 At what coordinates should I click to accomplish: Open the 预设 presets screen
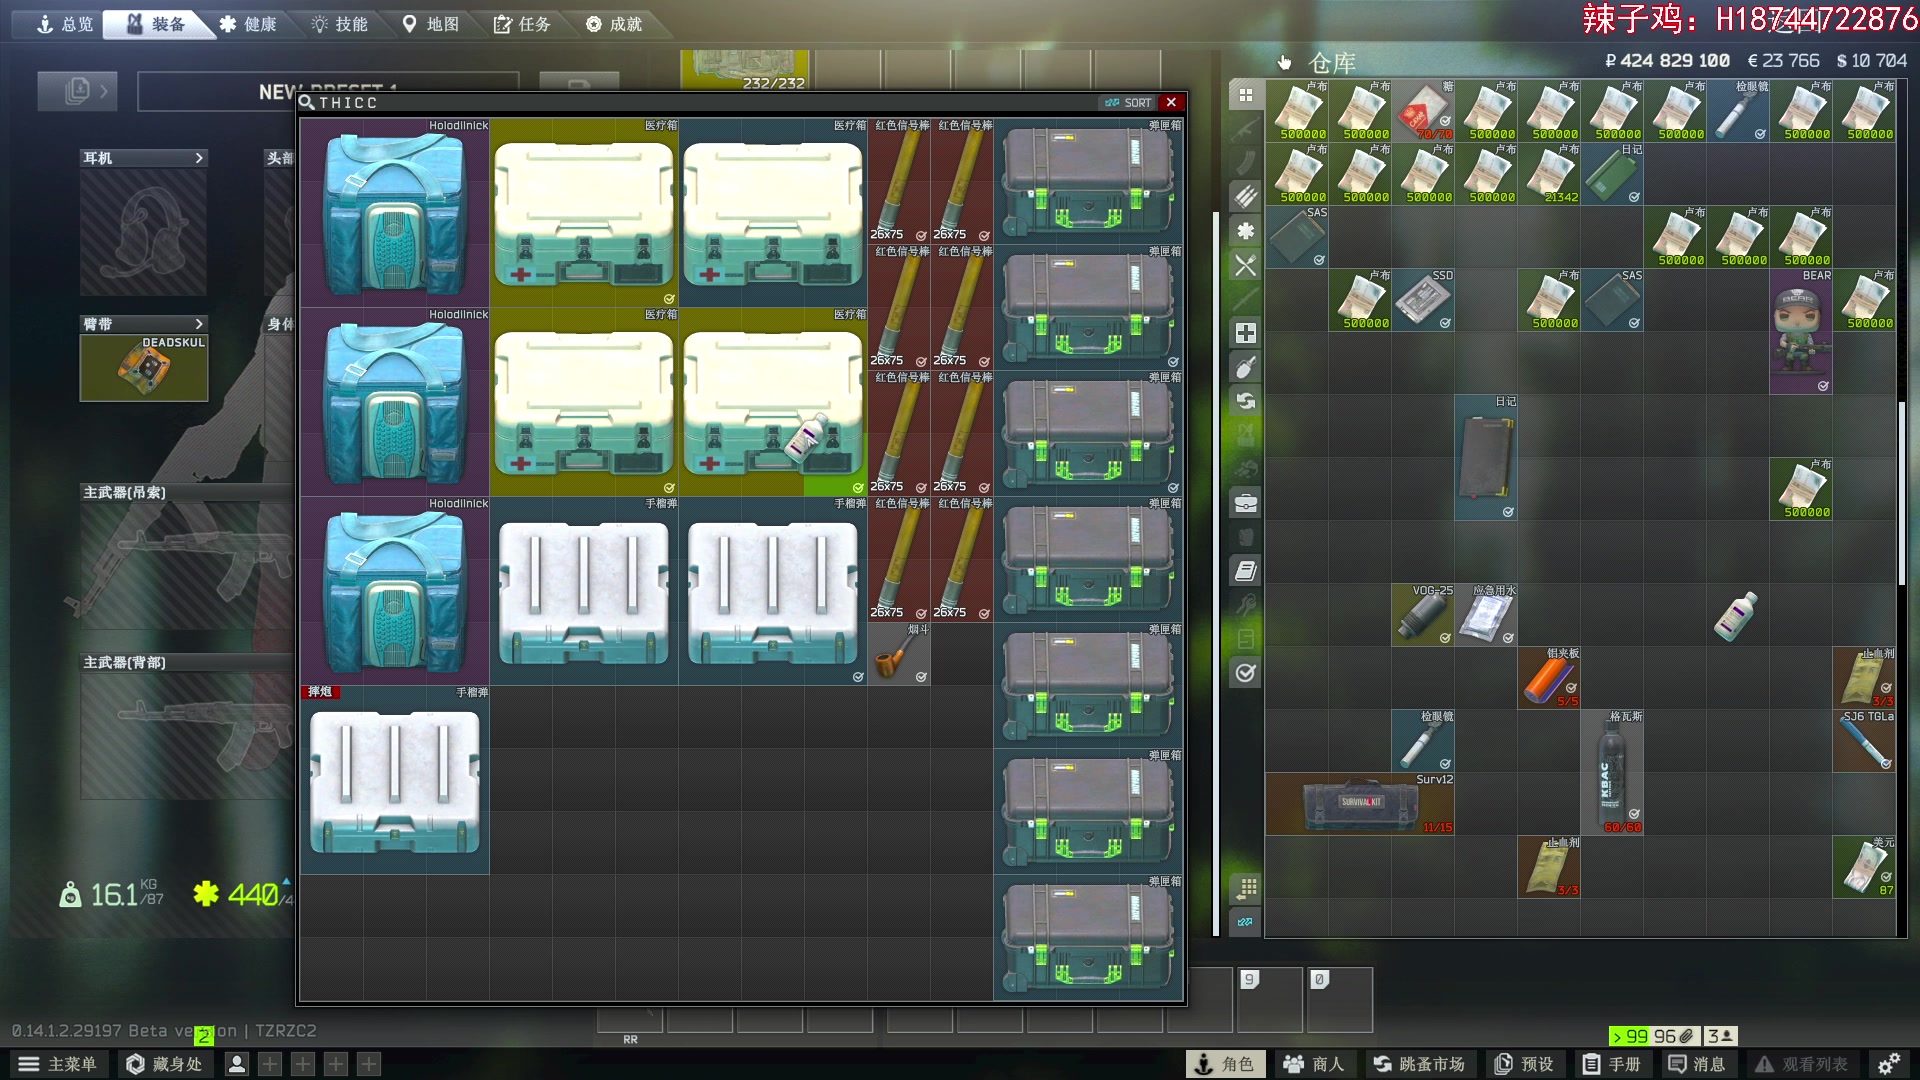click(1524, 1064)
